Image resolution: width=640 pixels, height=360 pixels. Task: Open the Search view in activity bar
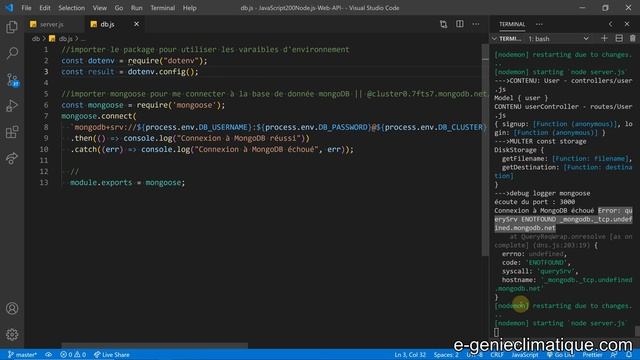pyautogui.click(x=12, y=53)
